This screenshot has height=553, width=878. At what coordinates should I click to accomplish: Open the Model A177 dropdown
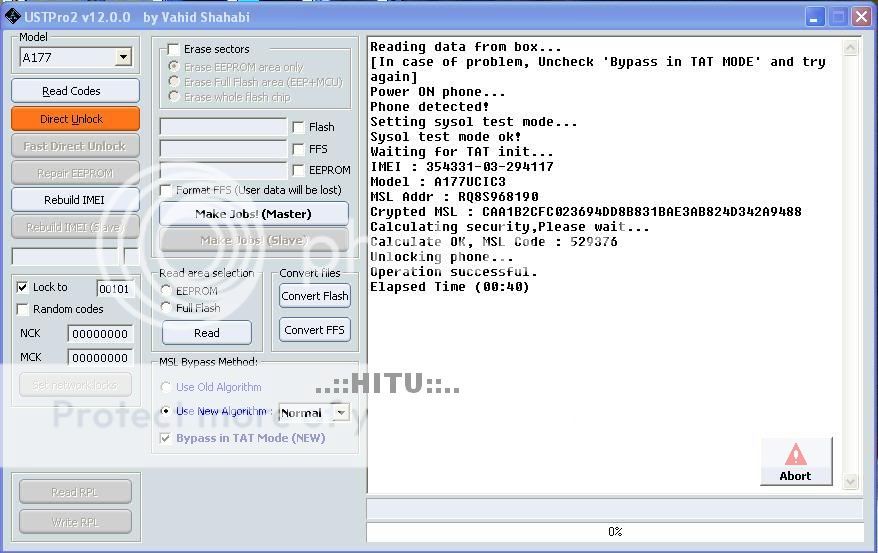123,58
